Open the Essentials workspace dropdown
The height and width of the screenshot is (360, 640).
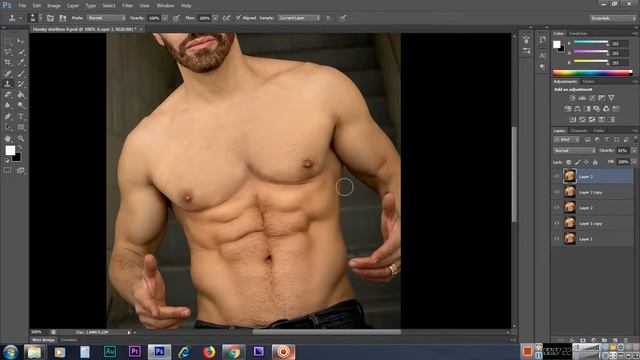[613, 18]
